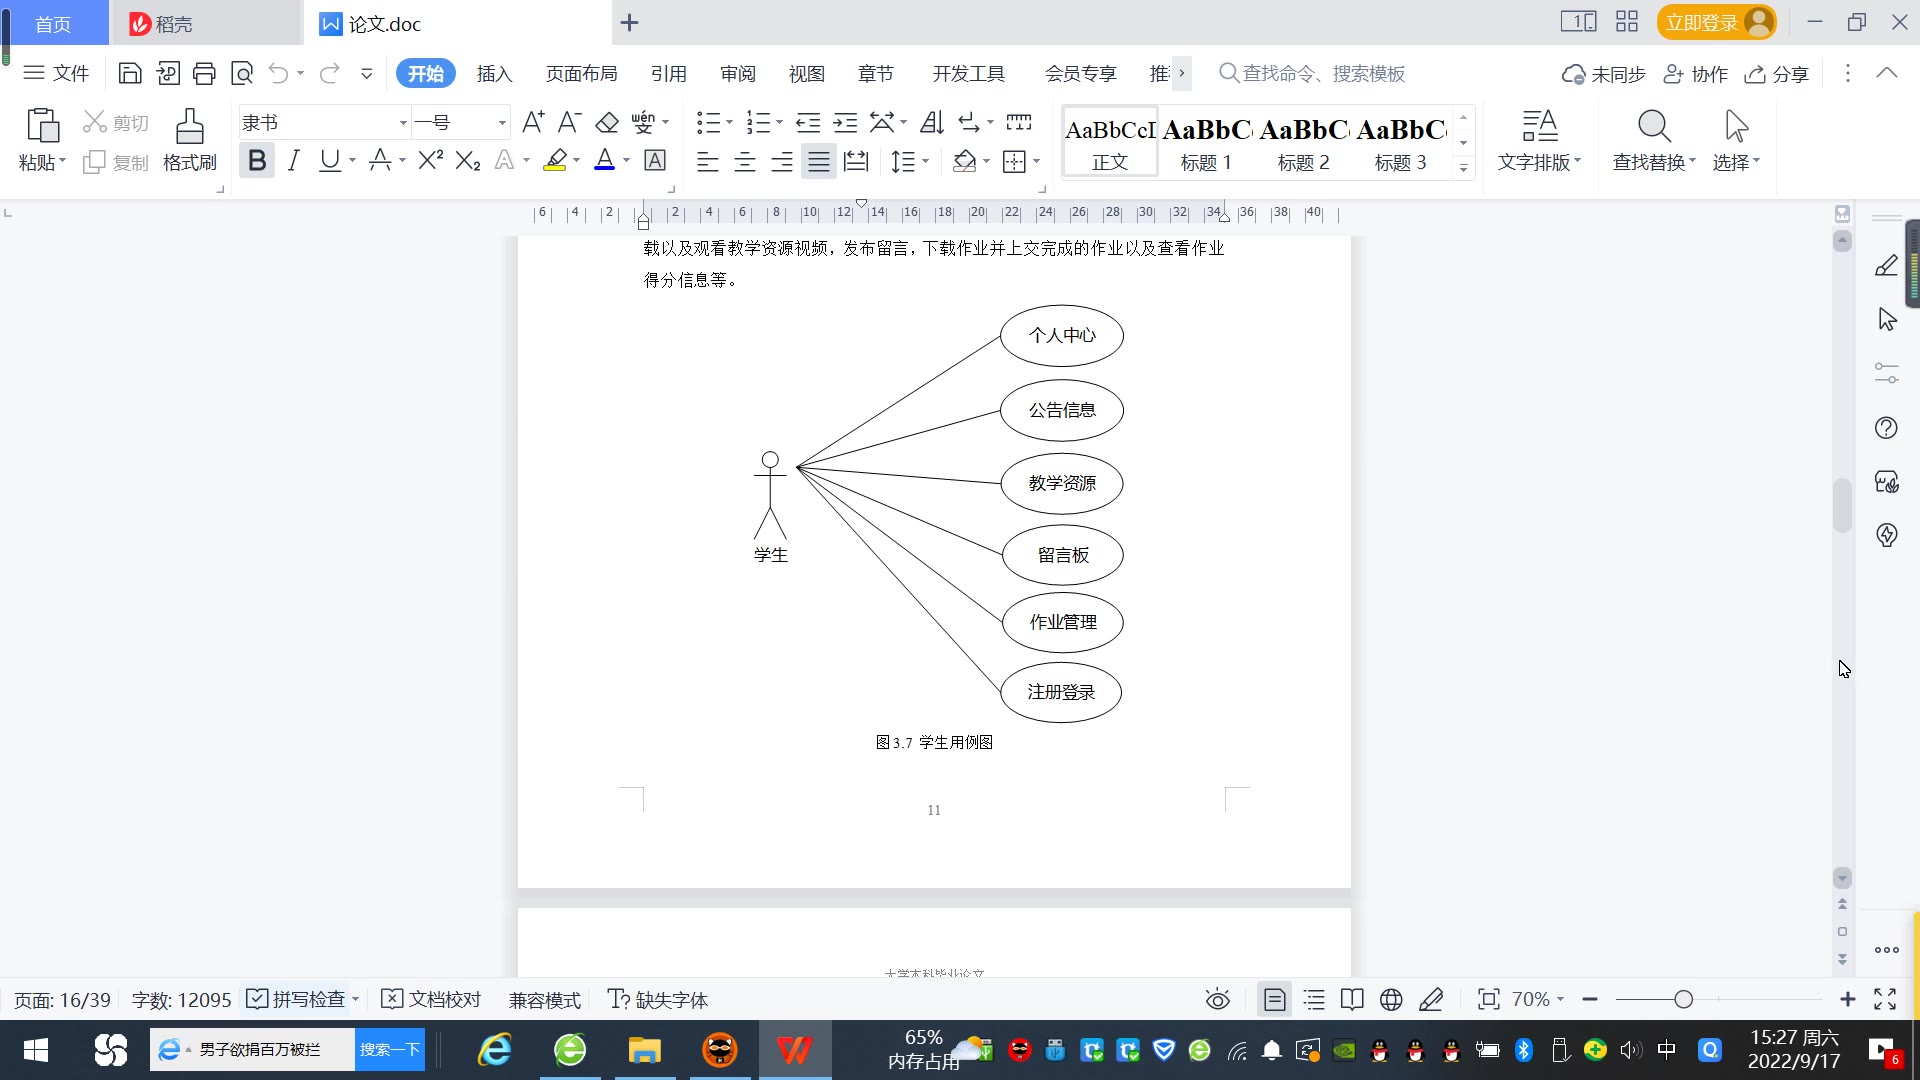Click the Clear Formatting eraser icon

[x=607, y=122]
